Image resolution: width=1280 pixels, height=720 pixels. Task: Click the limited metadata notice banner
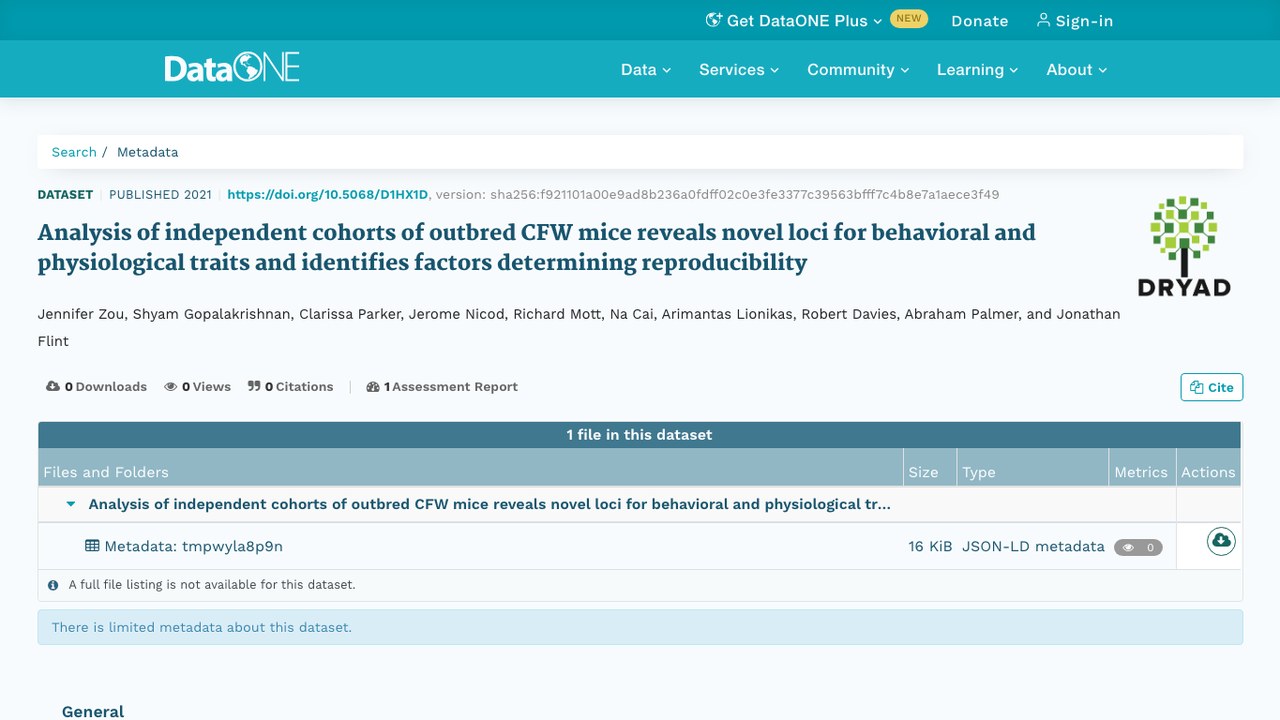coord(640,627)
